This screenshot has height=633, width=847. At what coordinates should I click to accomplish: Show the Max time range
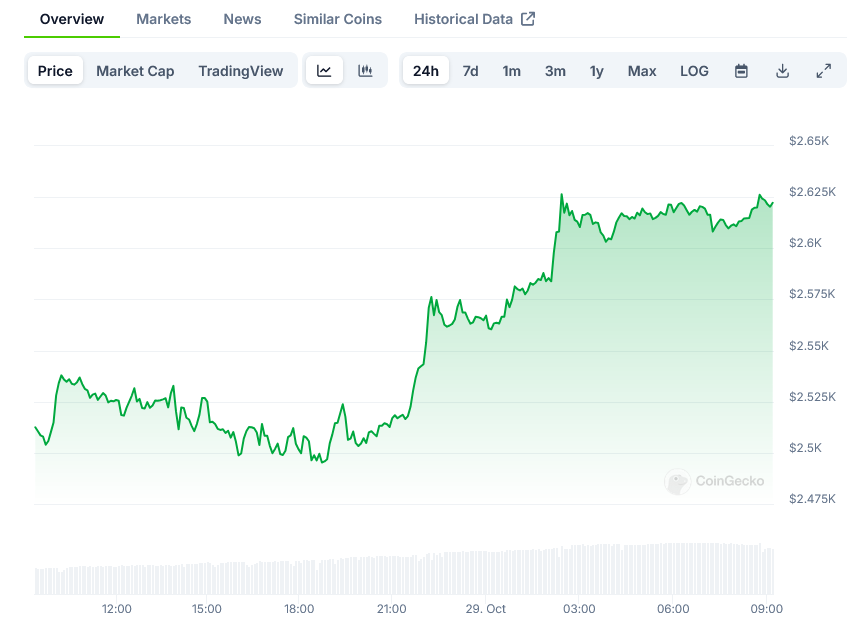tap(642, 71)
